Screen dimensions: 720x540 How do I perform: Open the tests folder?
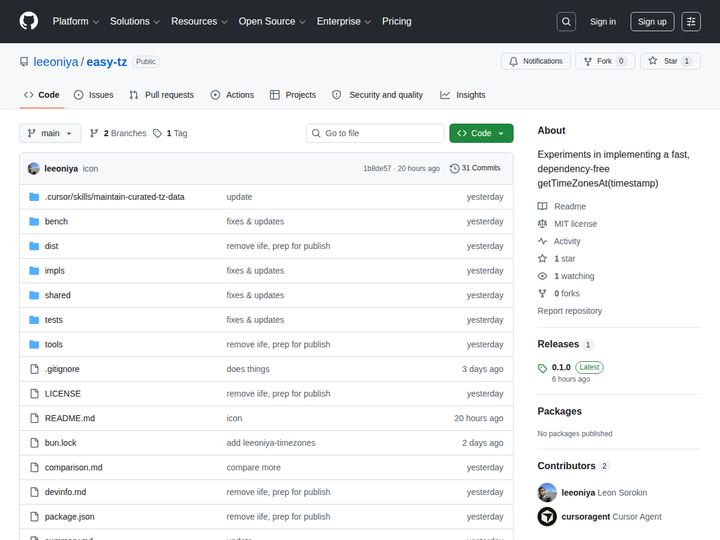coord(53,320)
